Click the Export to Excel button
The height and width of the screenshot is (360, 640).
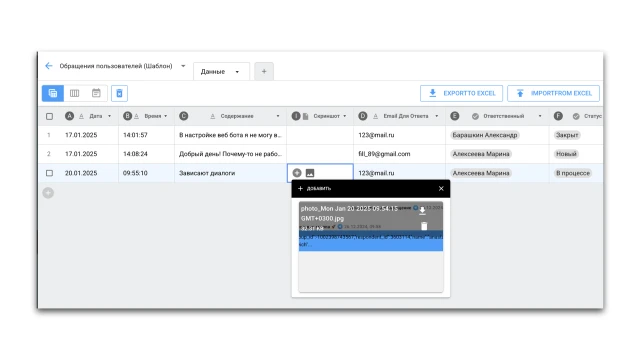pos(461,93)
